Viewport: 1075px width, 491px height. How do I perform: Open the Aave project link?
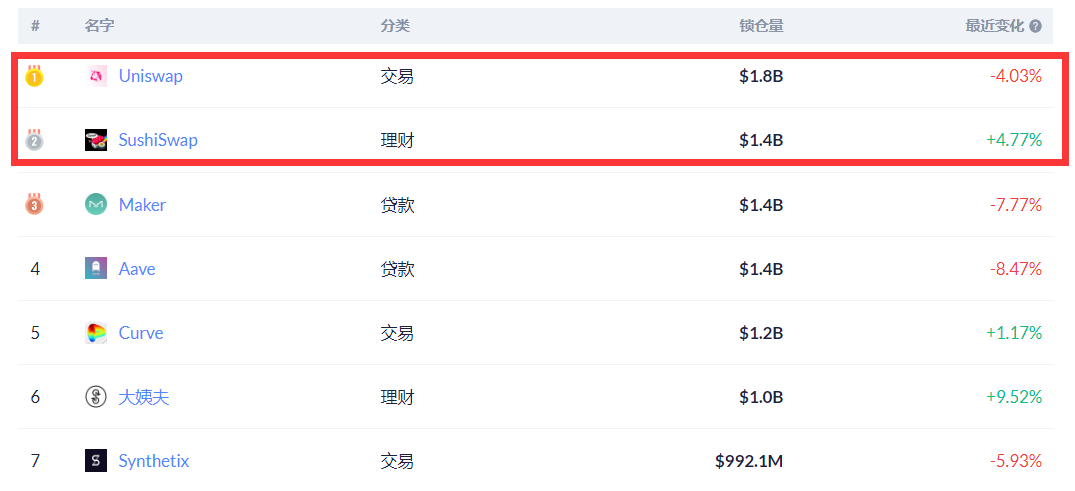click(137, 268)
